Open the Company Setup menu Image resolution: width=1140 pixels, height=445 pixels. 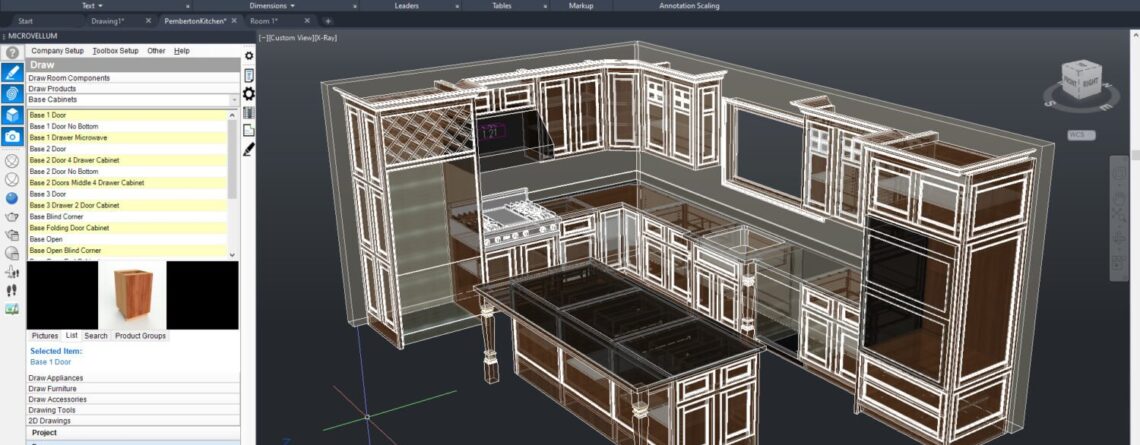coord(57,51)
